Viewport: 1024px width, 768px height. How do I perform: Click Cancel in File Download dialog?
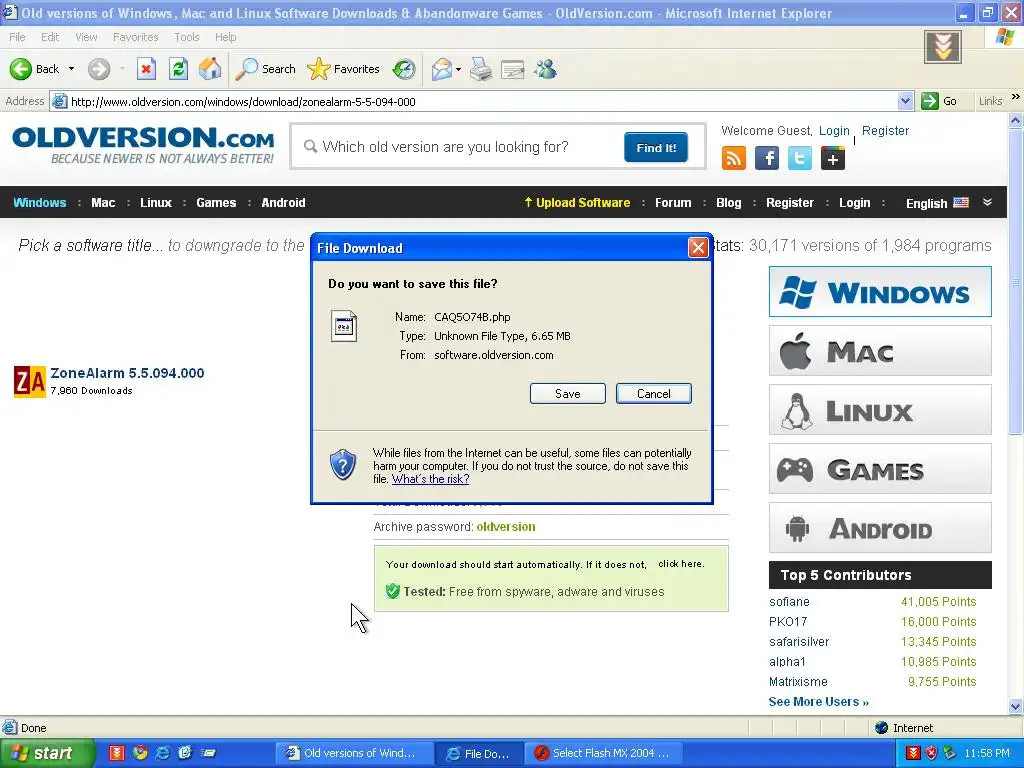(654, 394)
